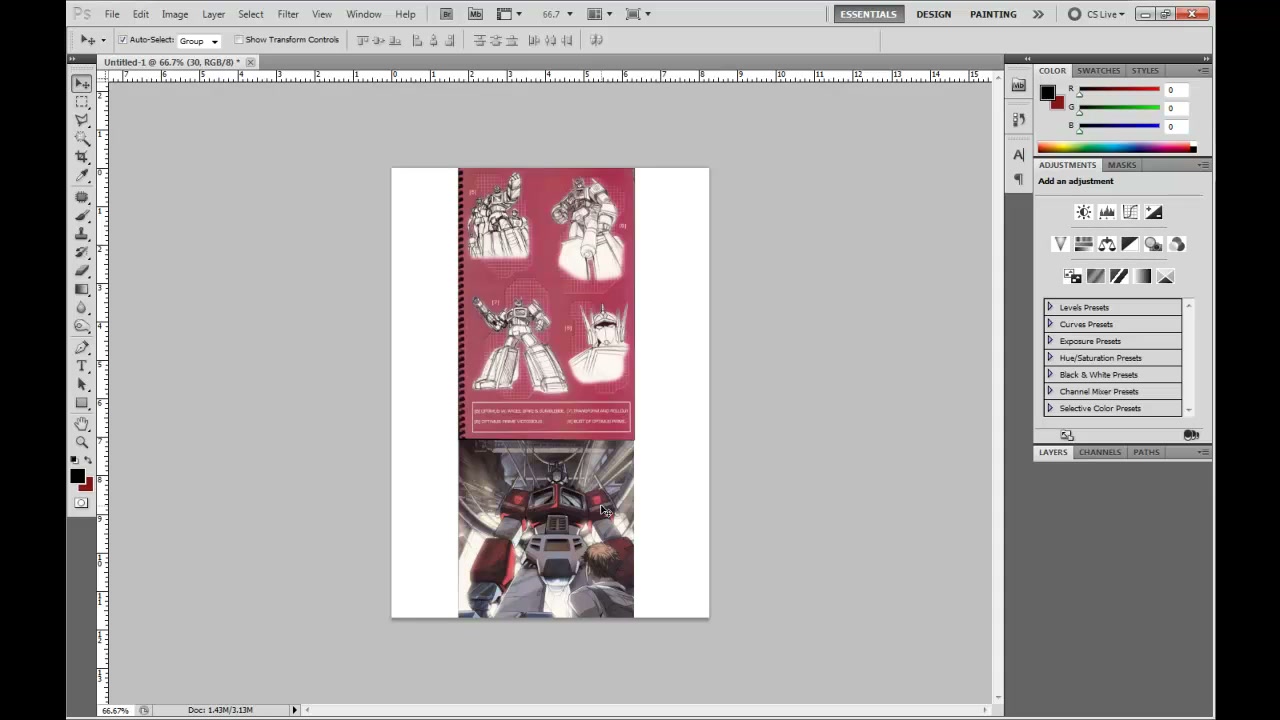
Task: Switch to the Paths tab
Action: tap(1146, 452)
